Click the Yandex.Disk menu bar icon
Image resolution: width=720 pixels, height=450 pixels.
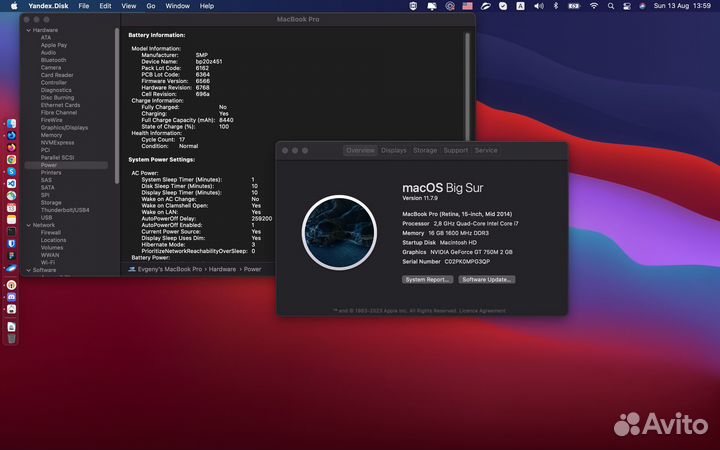(x=485, y=6)
